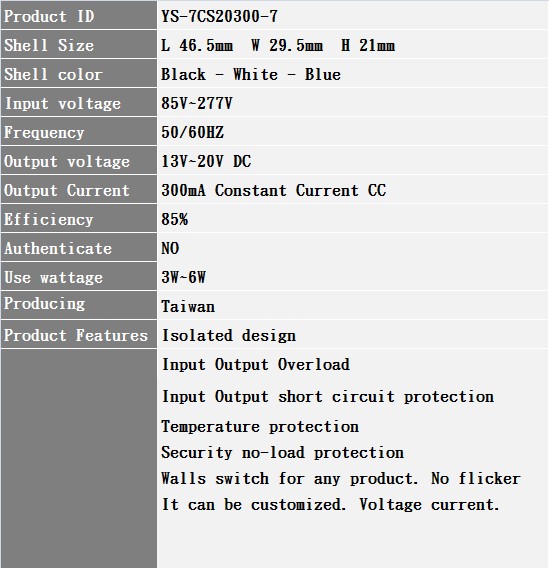Click the Shell Size label cell

(79, 45)
